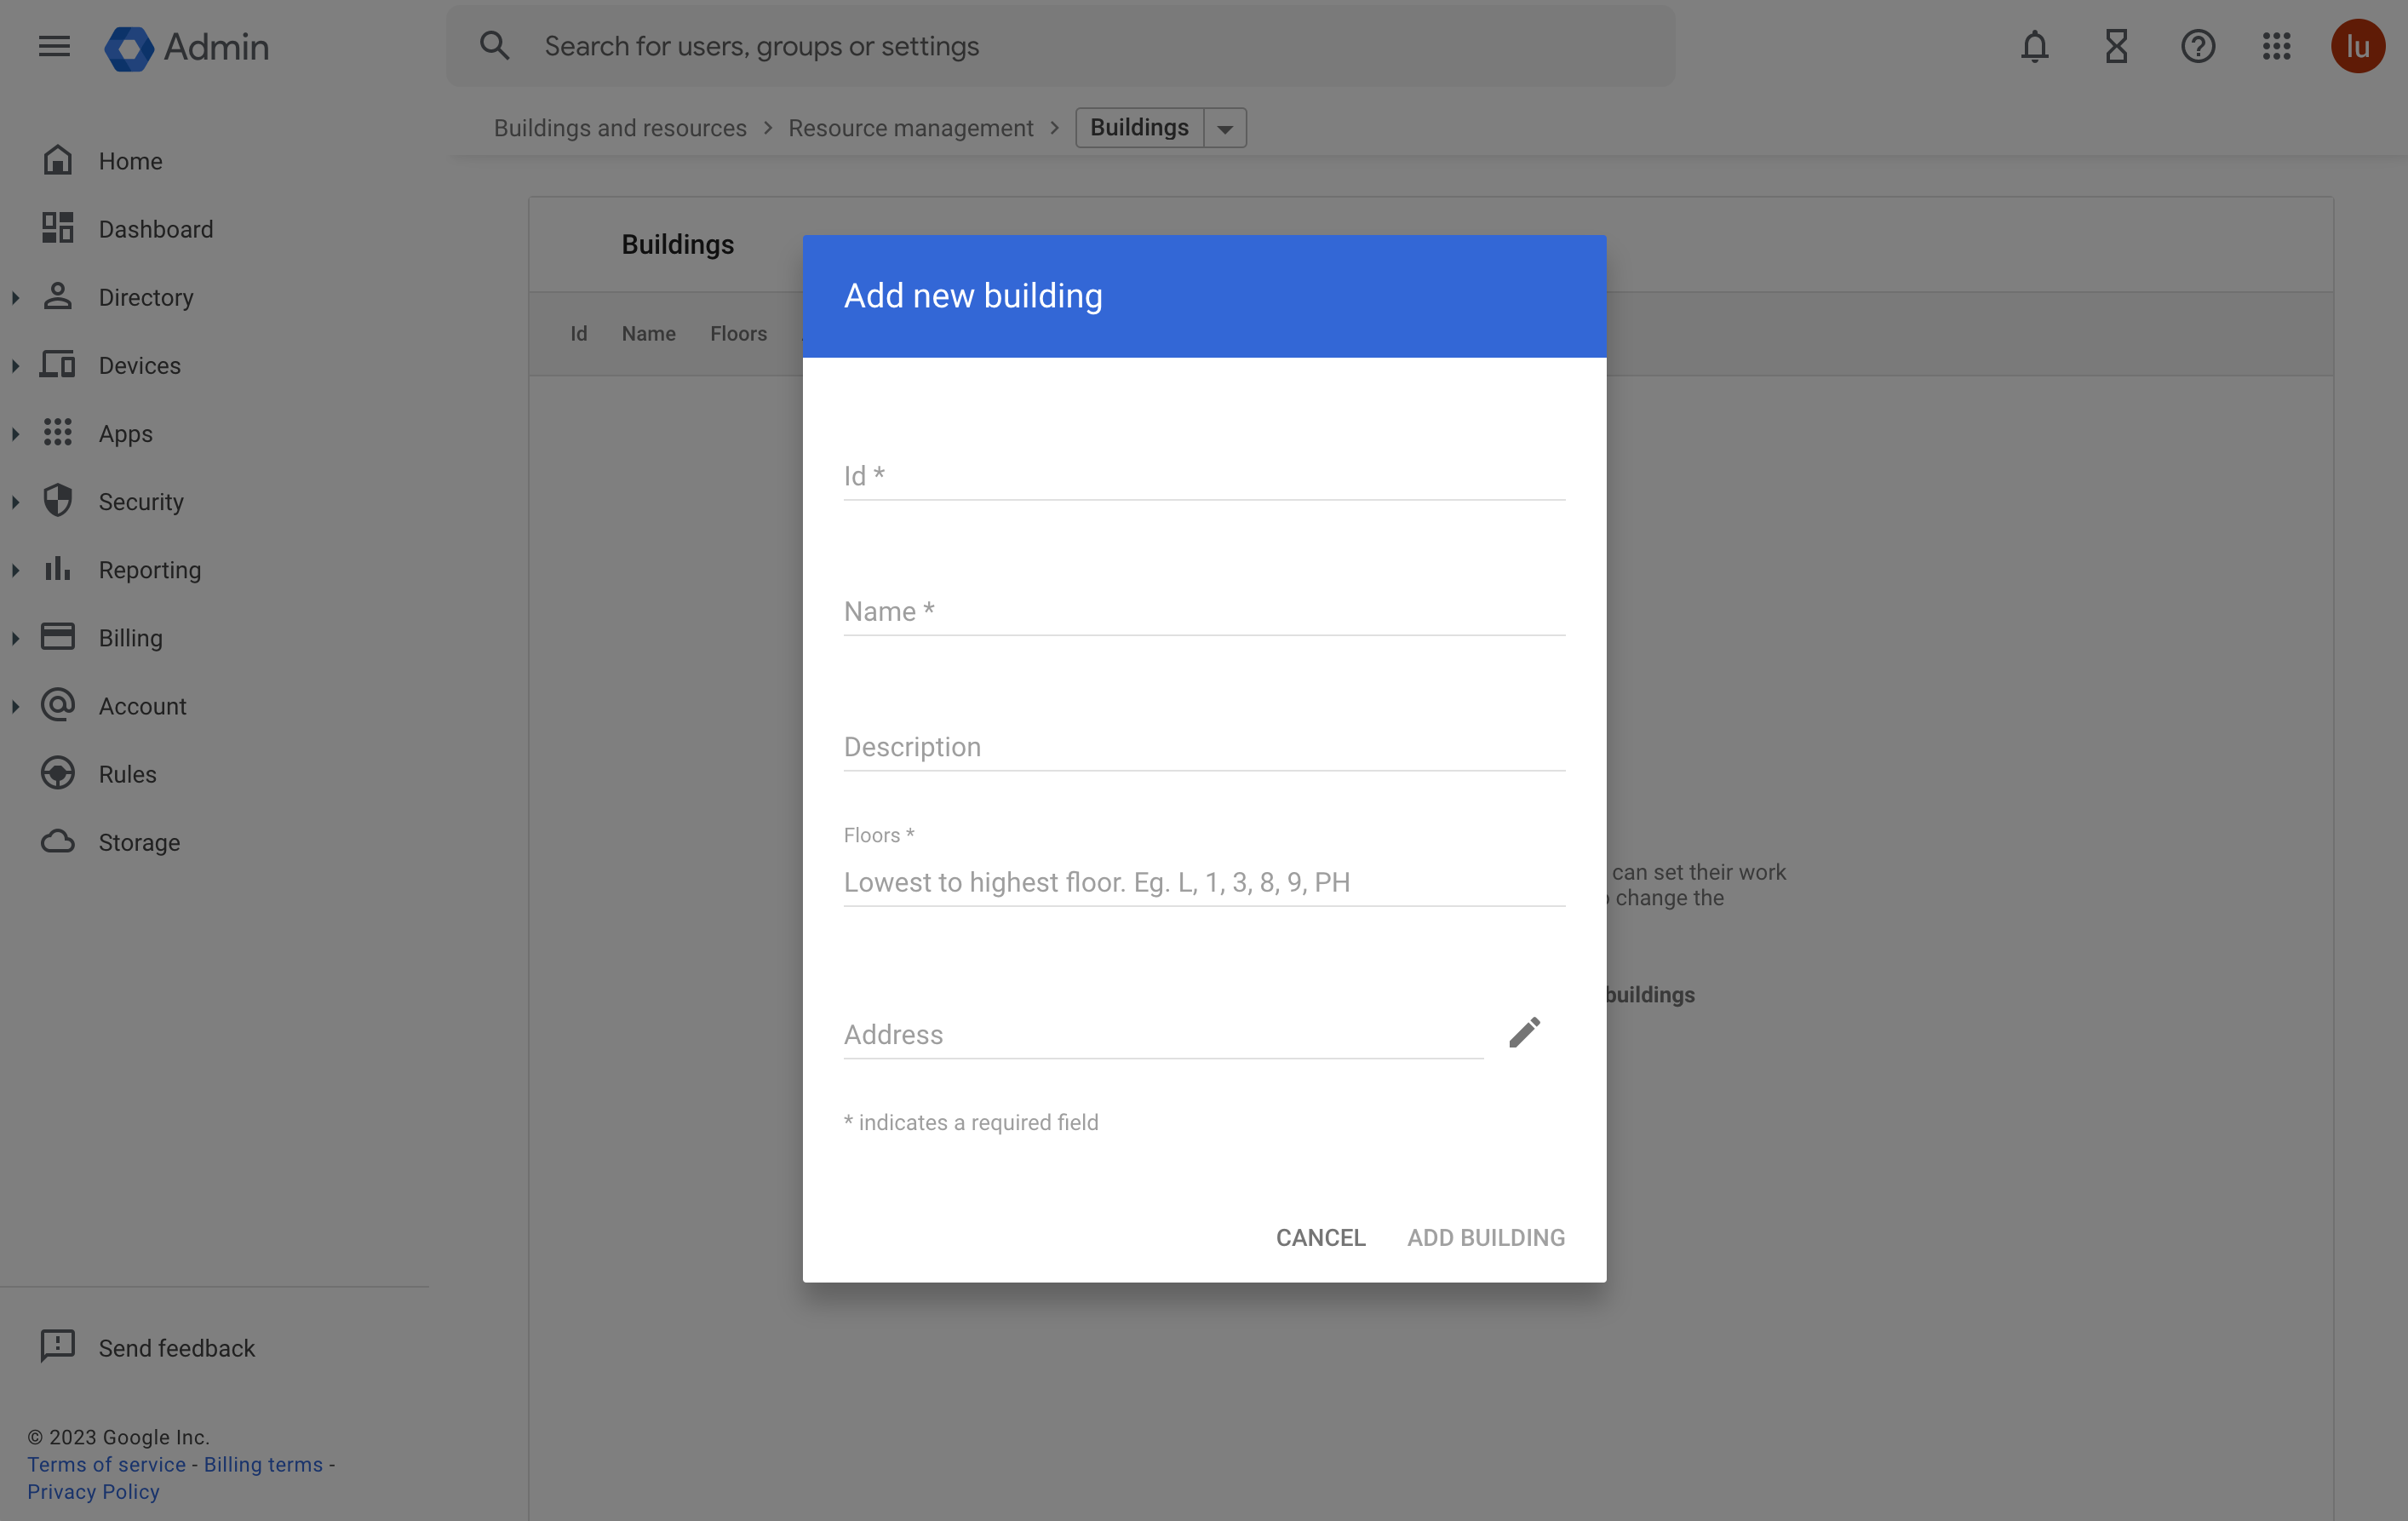
Task: Click the pending tasks hourglass icon
Action: [x=2116, y=46]
